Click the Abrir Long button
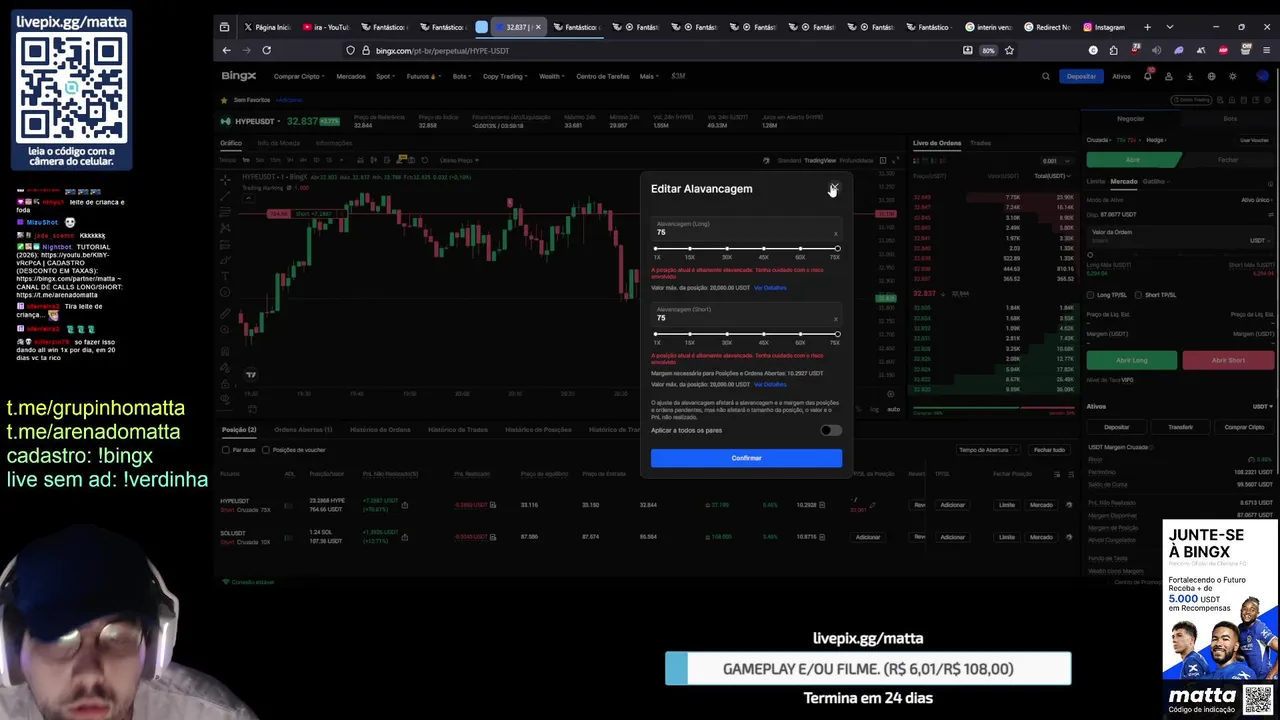 [x=1132, y=360]
